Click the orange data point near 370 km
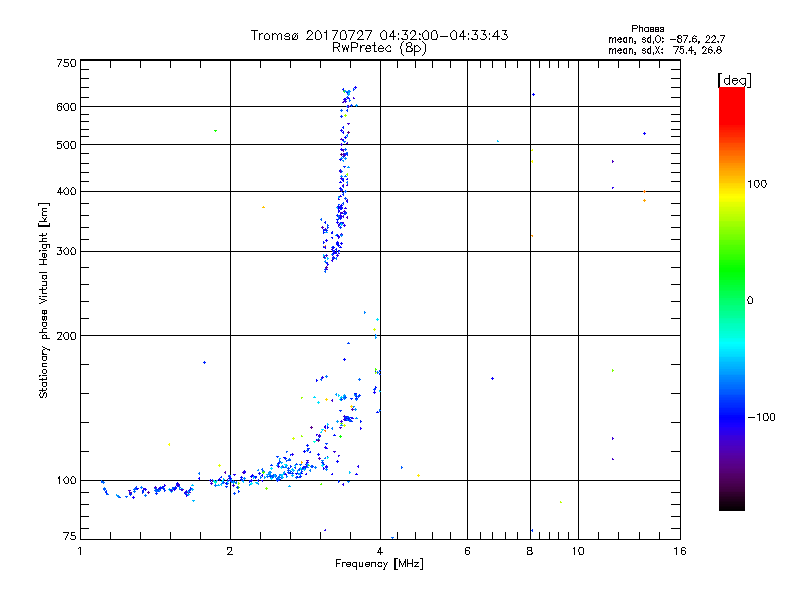Viewport: 800px width, 600px height. coord(263,207)
